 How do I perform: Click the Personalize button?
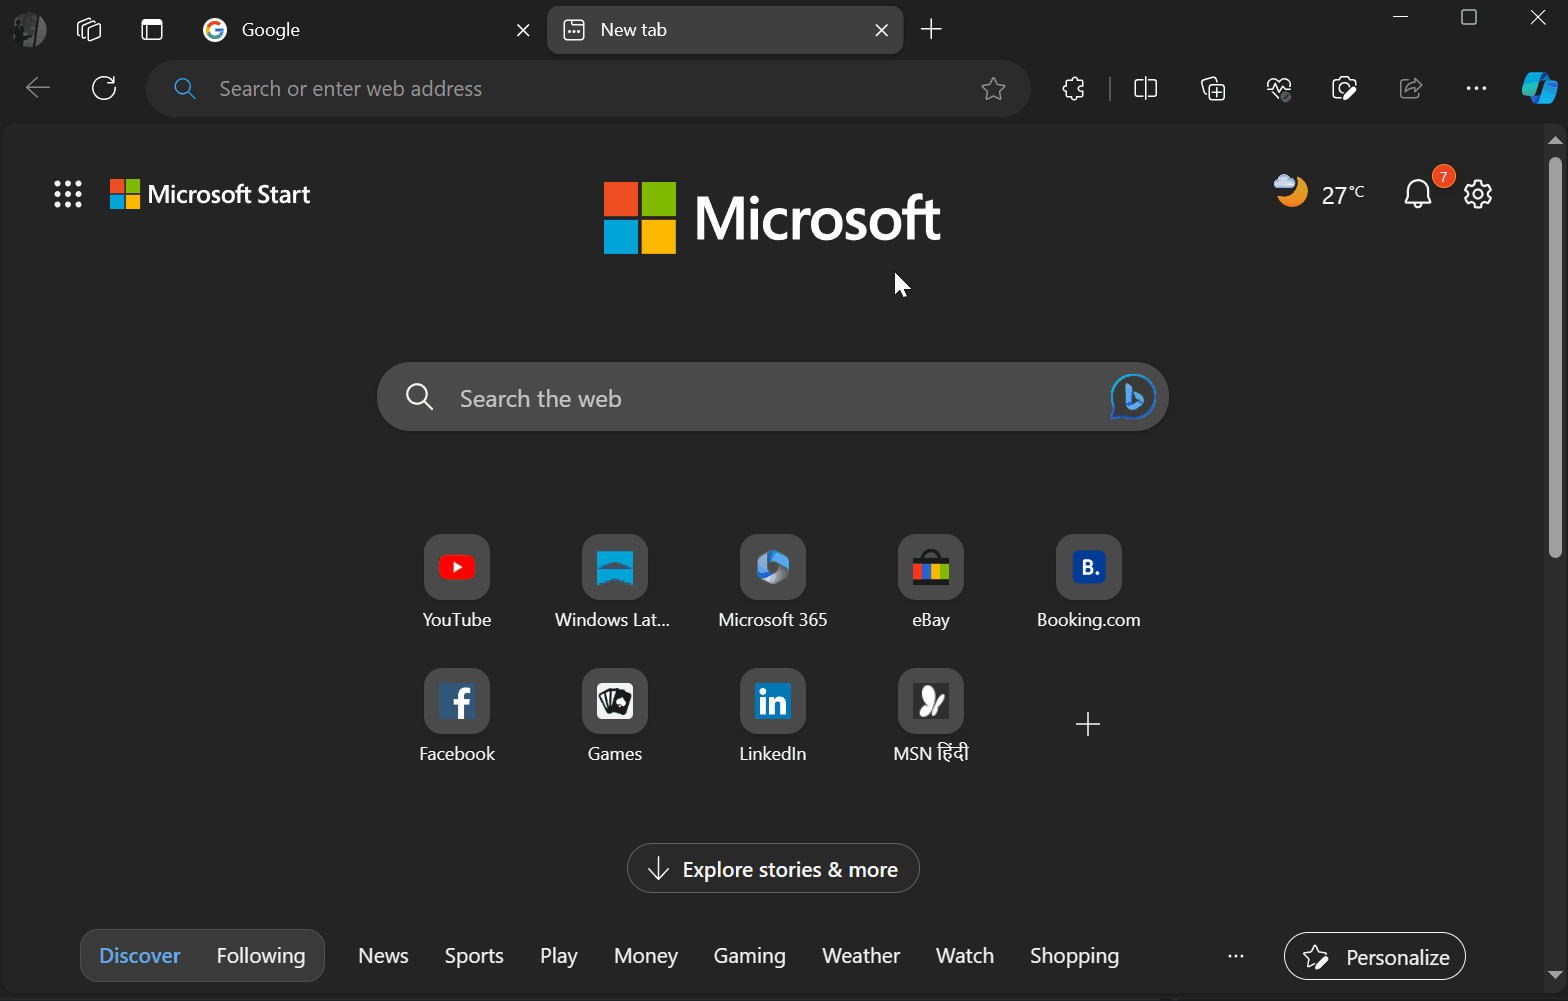(1375, 957)
